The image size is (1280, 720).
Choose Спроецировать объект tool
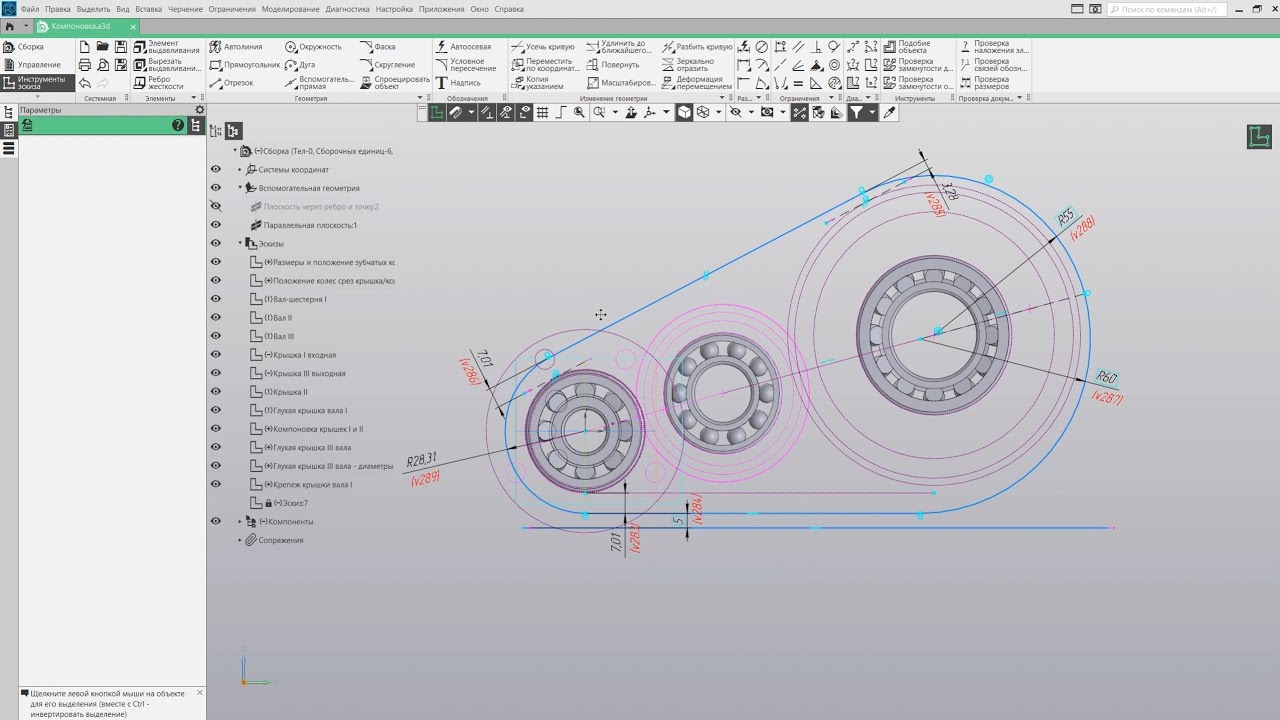tap(394, 83)
